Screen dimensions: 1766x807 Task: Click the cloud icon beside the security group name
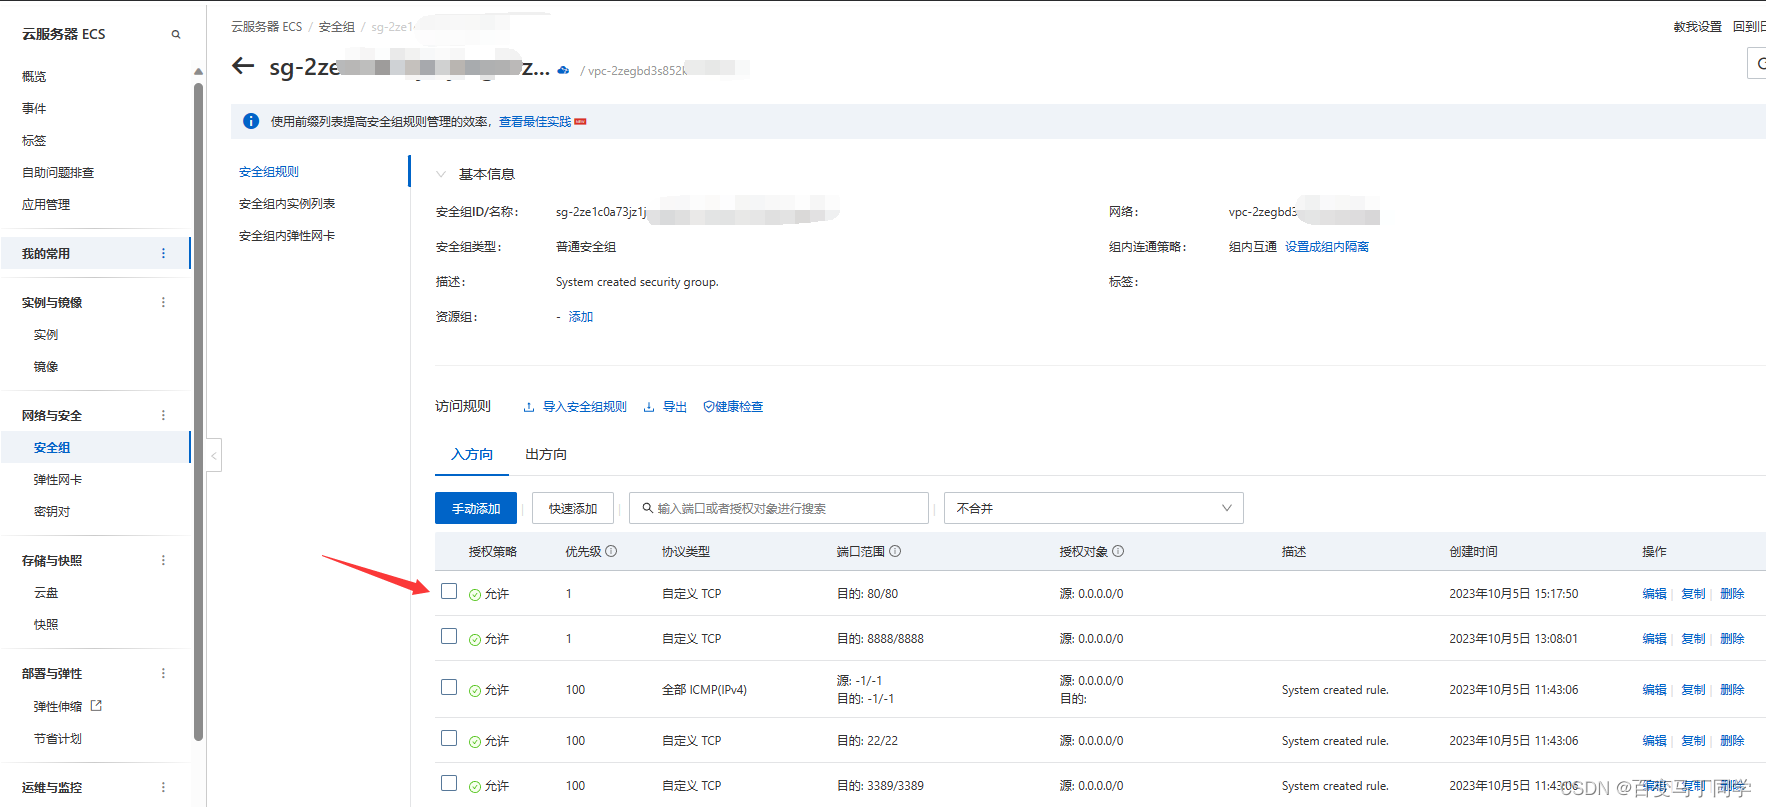point(563,70)
